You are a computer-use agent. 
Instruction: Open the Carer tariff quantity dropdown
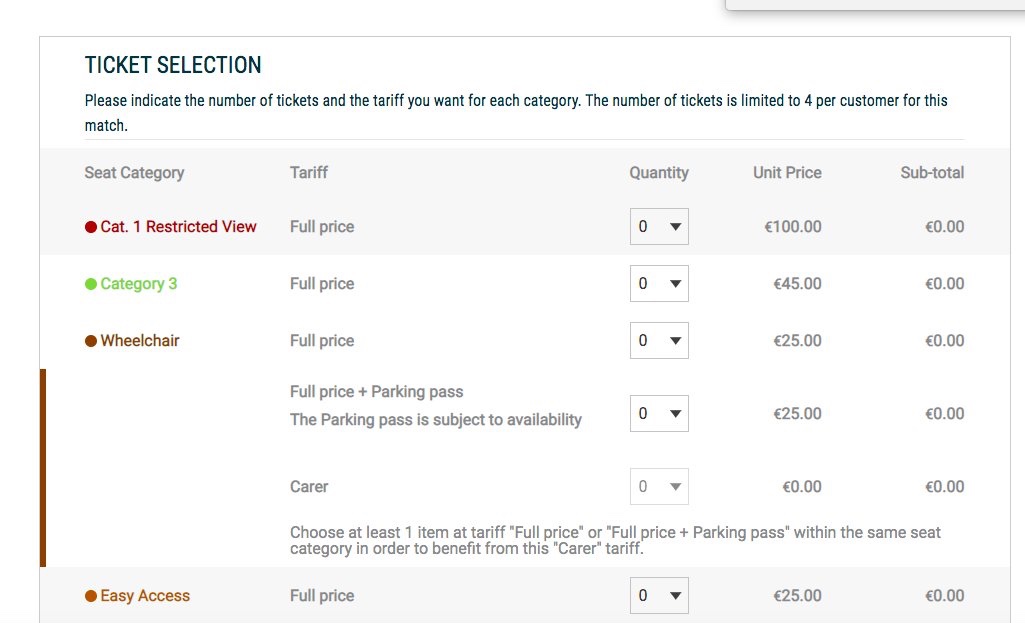pos(659,487)
